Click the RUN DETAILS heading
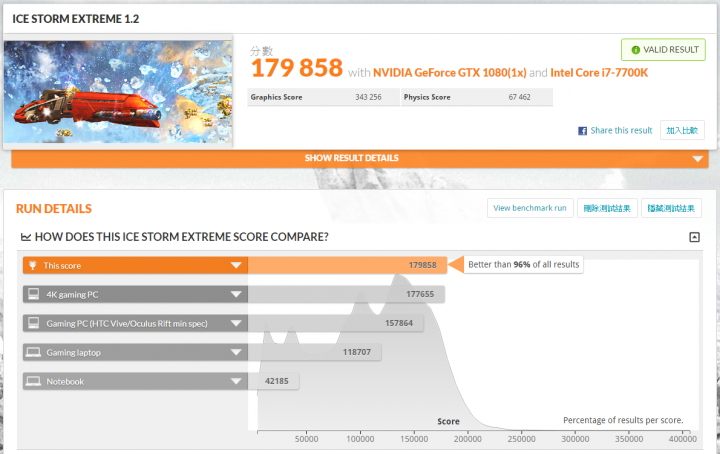Viewport: 720px width, 454px height. (x=54, y=209)
